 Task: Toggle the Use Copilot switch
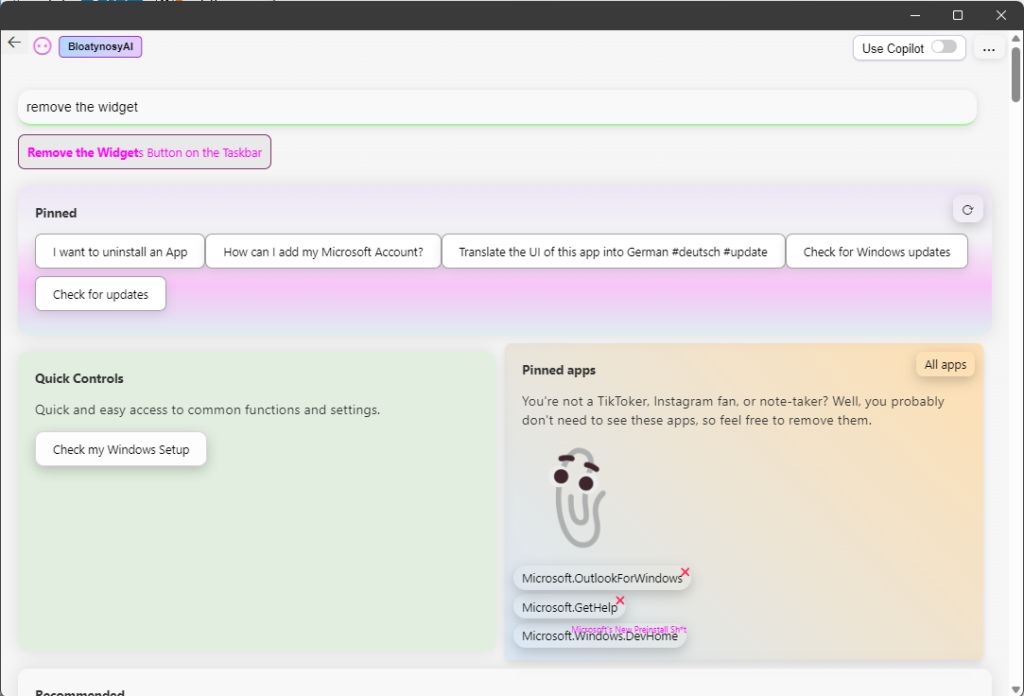click(x=943, y=47)
